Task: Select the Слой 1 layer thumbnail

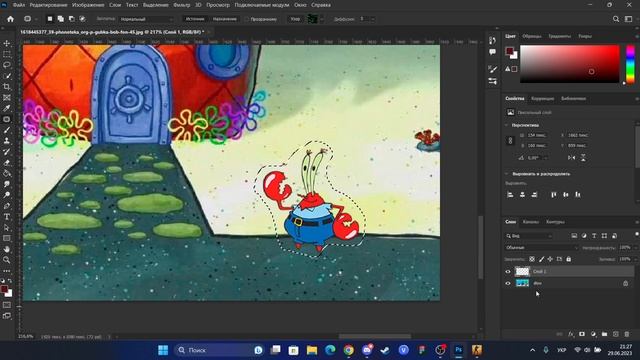Action: (522, 271)
